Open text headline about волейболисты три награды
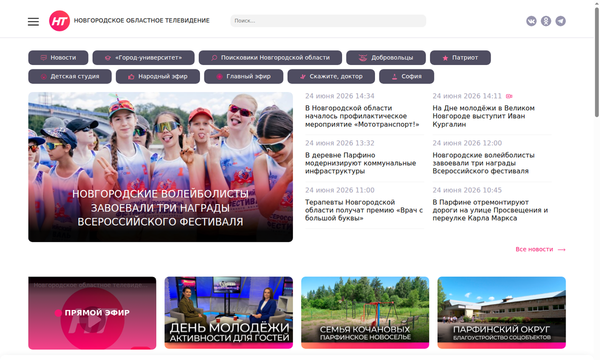600x360 pixels. pos(484,163)
